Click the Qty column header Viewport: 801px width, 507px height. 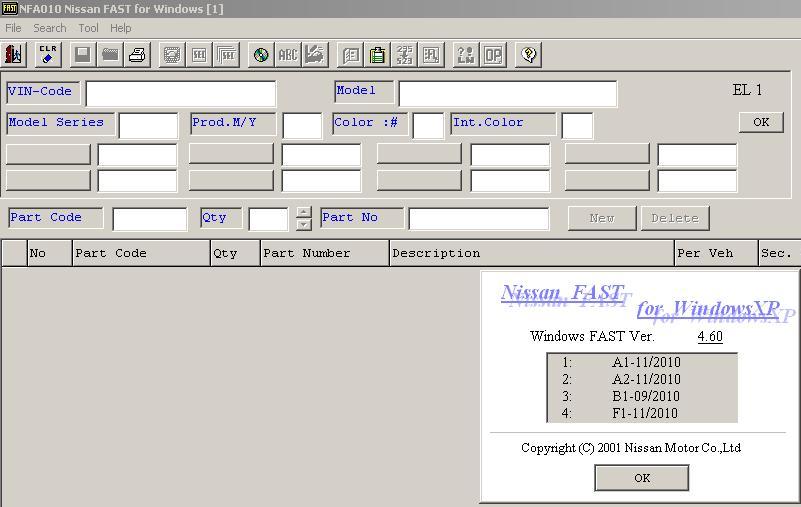(235, 254)
